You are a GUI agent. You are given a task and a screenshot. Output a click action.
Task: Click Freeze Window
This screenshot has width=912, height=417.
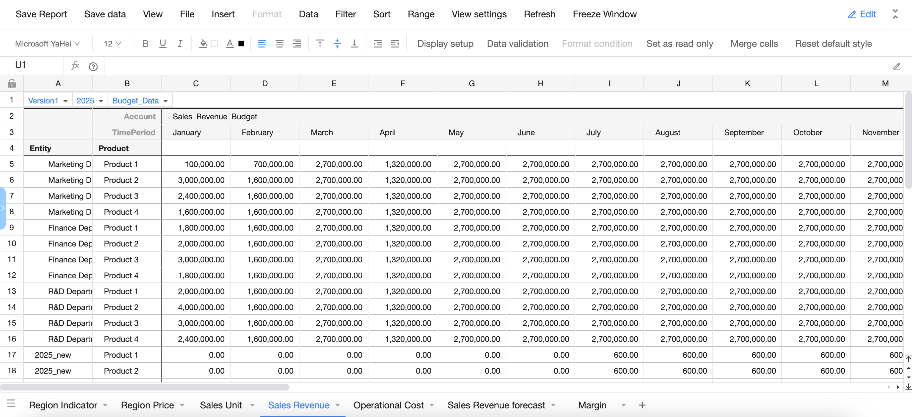click(605, 14)
